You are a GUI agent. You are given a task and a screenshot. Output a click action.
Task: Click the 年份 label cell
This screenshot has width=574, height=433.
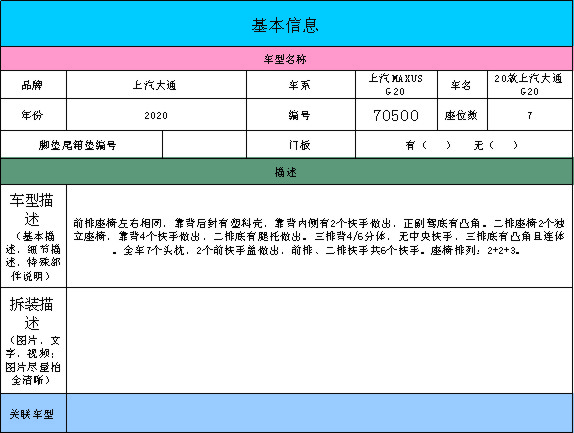point(33,115)
